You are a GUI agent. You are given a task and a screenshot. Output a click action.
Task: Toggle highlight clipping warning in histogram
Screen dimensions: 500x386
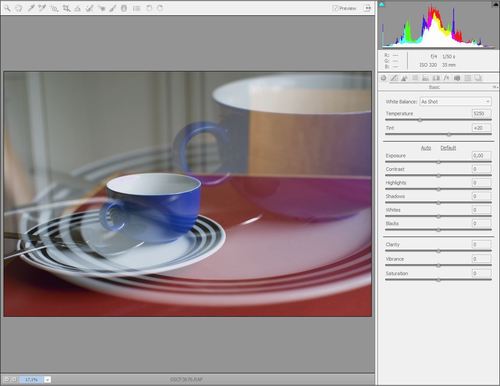(495, 4)
